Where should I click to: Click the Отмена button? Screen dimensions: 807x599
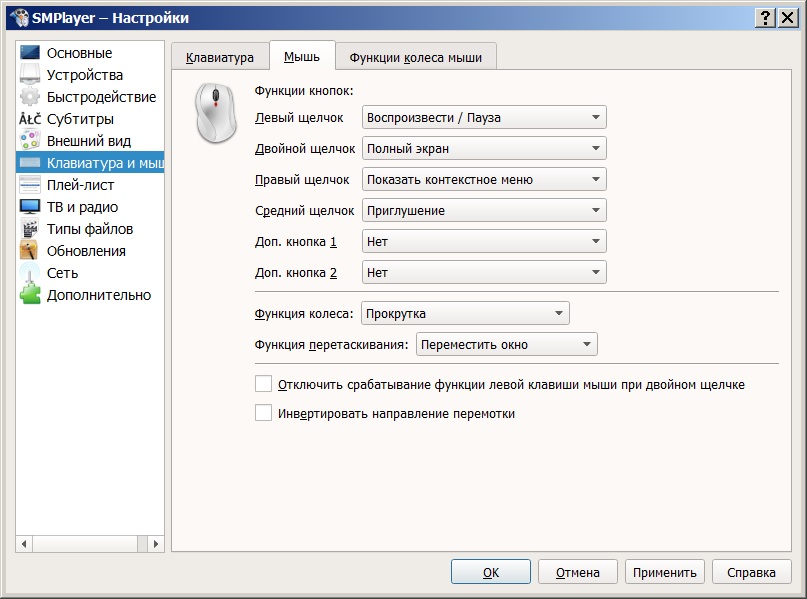click(x=577, y=572)
